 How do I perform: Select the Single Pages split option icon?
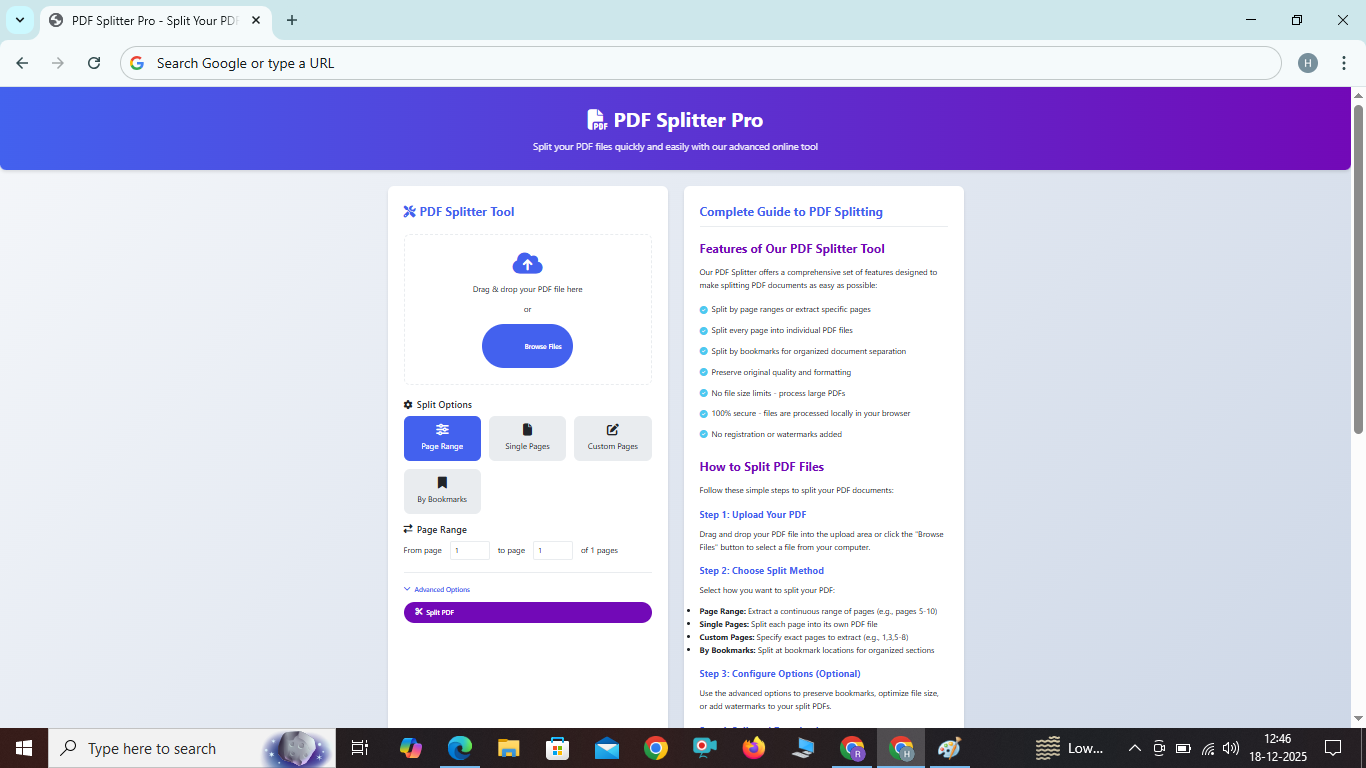coord(527,430)
